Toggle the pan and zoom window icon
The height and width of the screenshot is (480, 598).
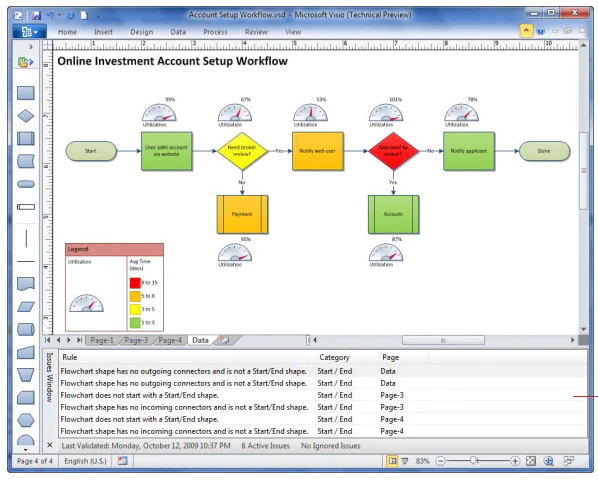pos(548,461)
